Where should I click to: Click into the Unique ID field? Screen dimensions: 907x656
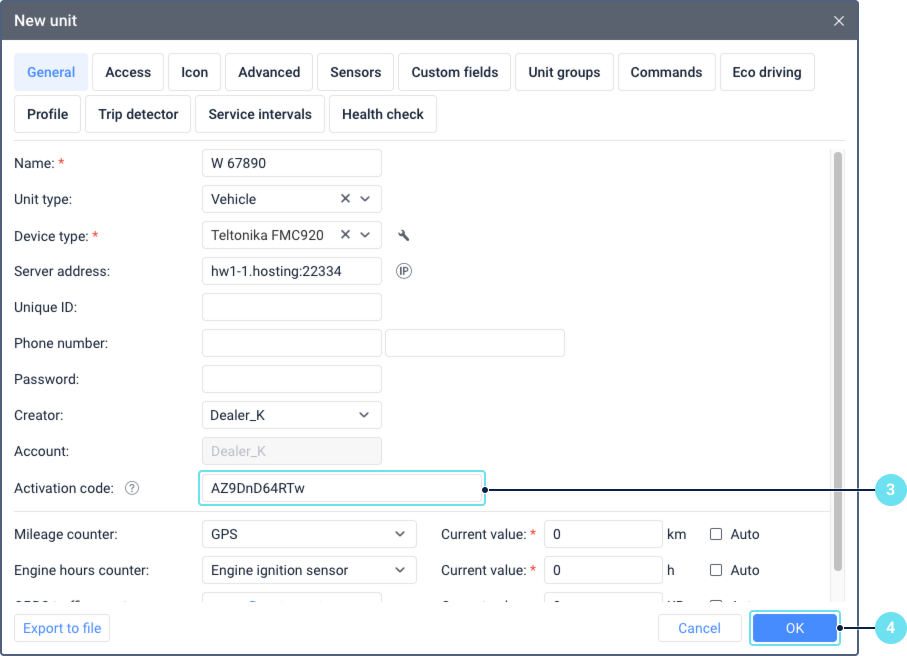291,307
